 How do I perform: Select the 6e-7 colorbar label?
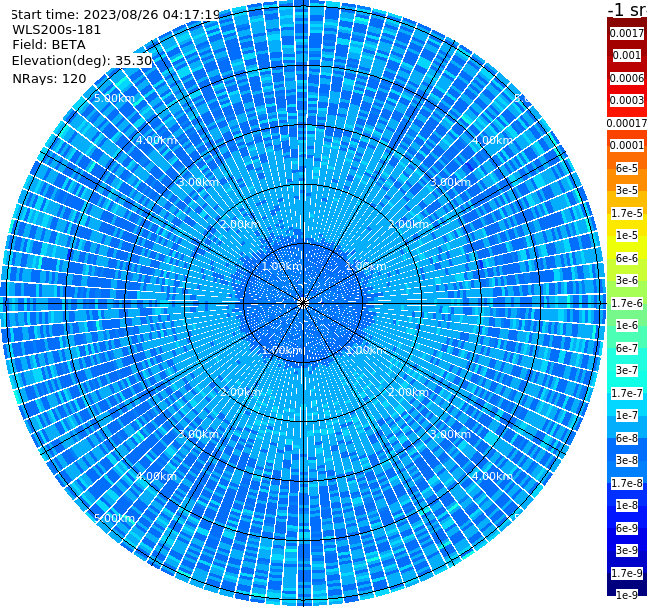(x=627, y=348)
